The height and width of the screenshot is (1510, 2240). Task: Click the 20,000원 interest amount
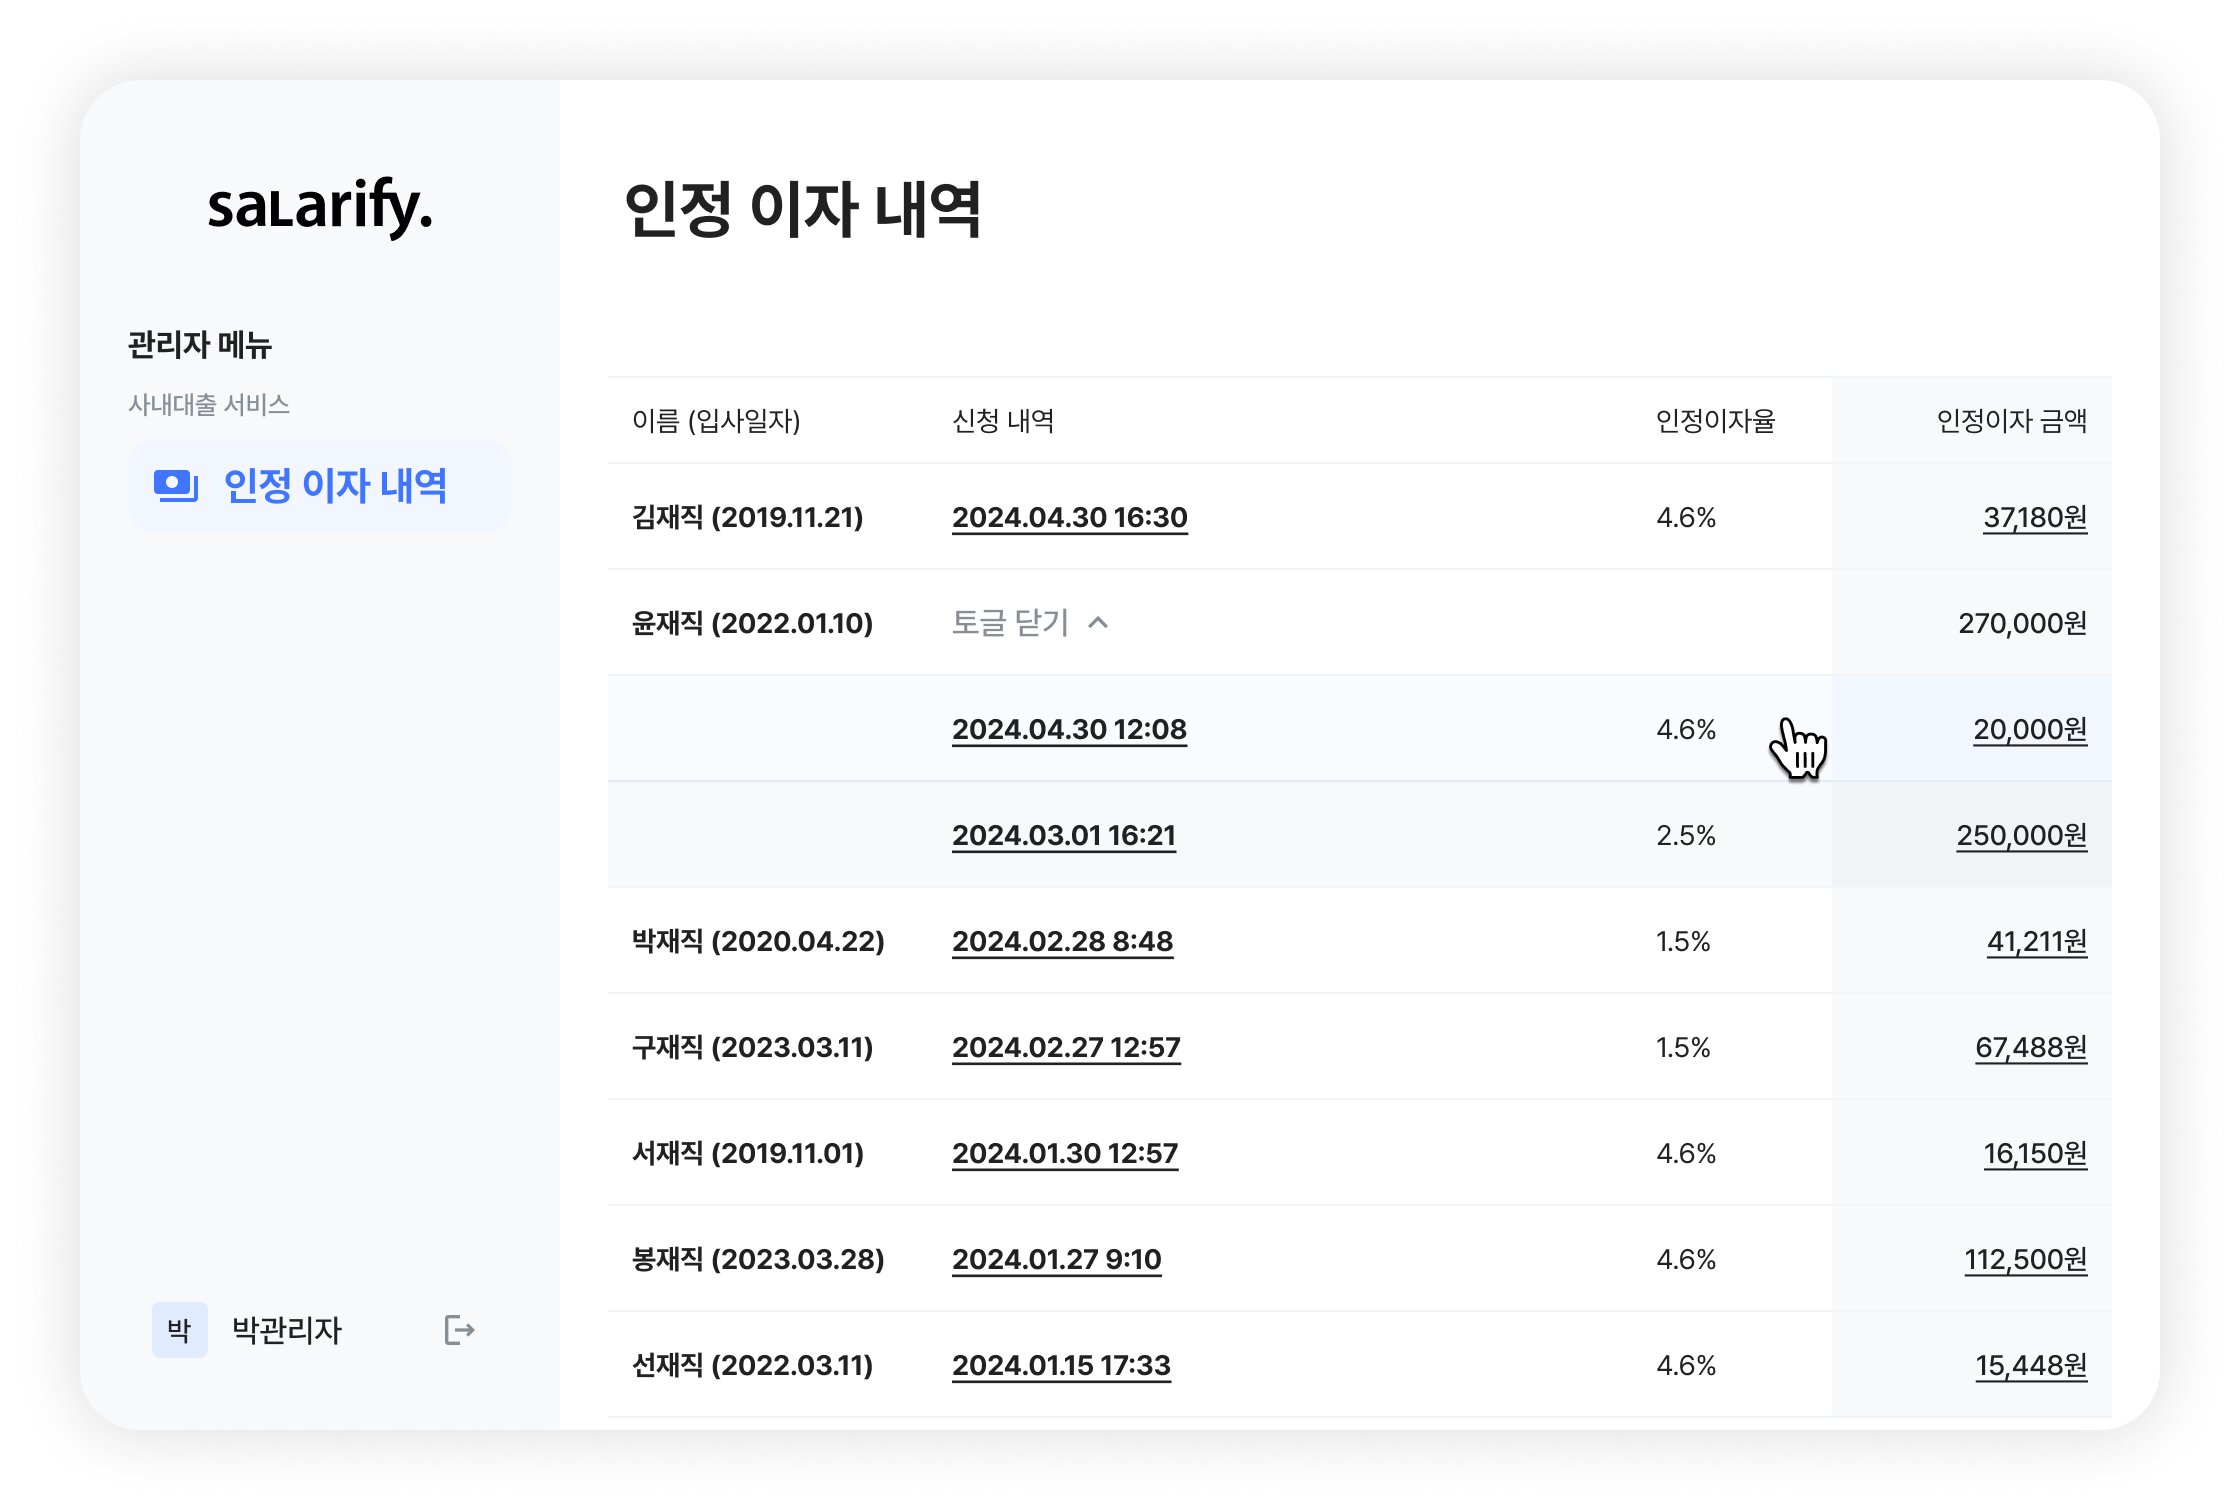2030,729
